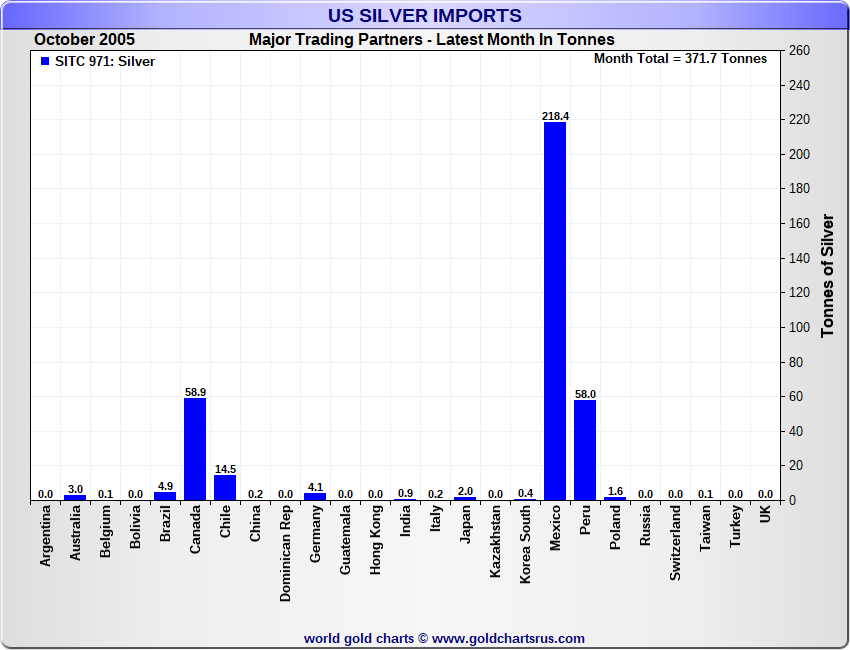Open the www.goldchartsrus.com footer link
Viewport: 850px width, 650px height.
click(x=508, y=638)
